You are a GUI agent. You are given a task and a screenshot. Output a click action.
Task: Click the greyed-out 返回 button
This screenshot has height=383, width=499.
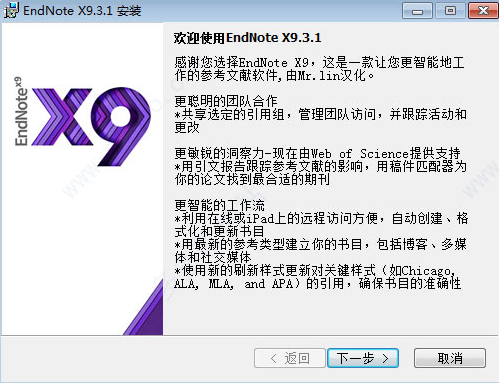[289, 358]
